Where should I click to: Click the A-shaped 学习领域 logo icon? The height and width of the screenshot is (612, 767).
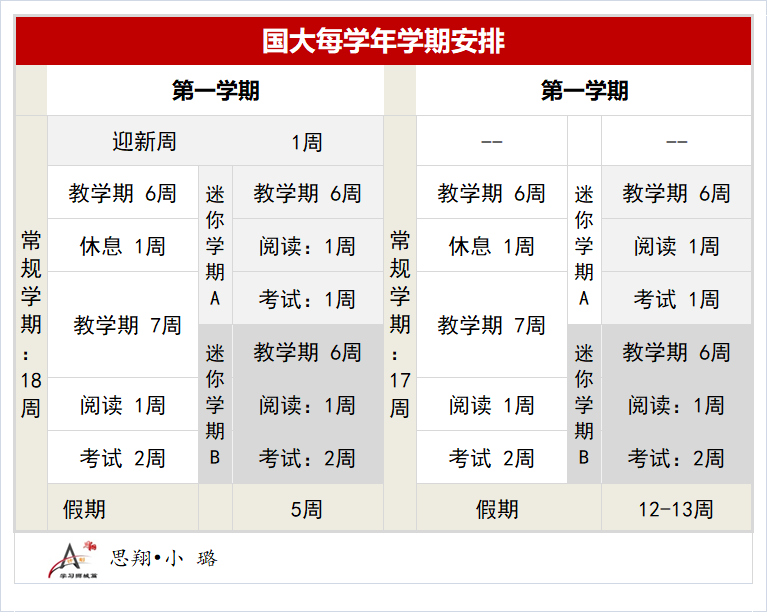[x=72, y=560]
